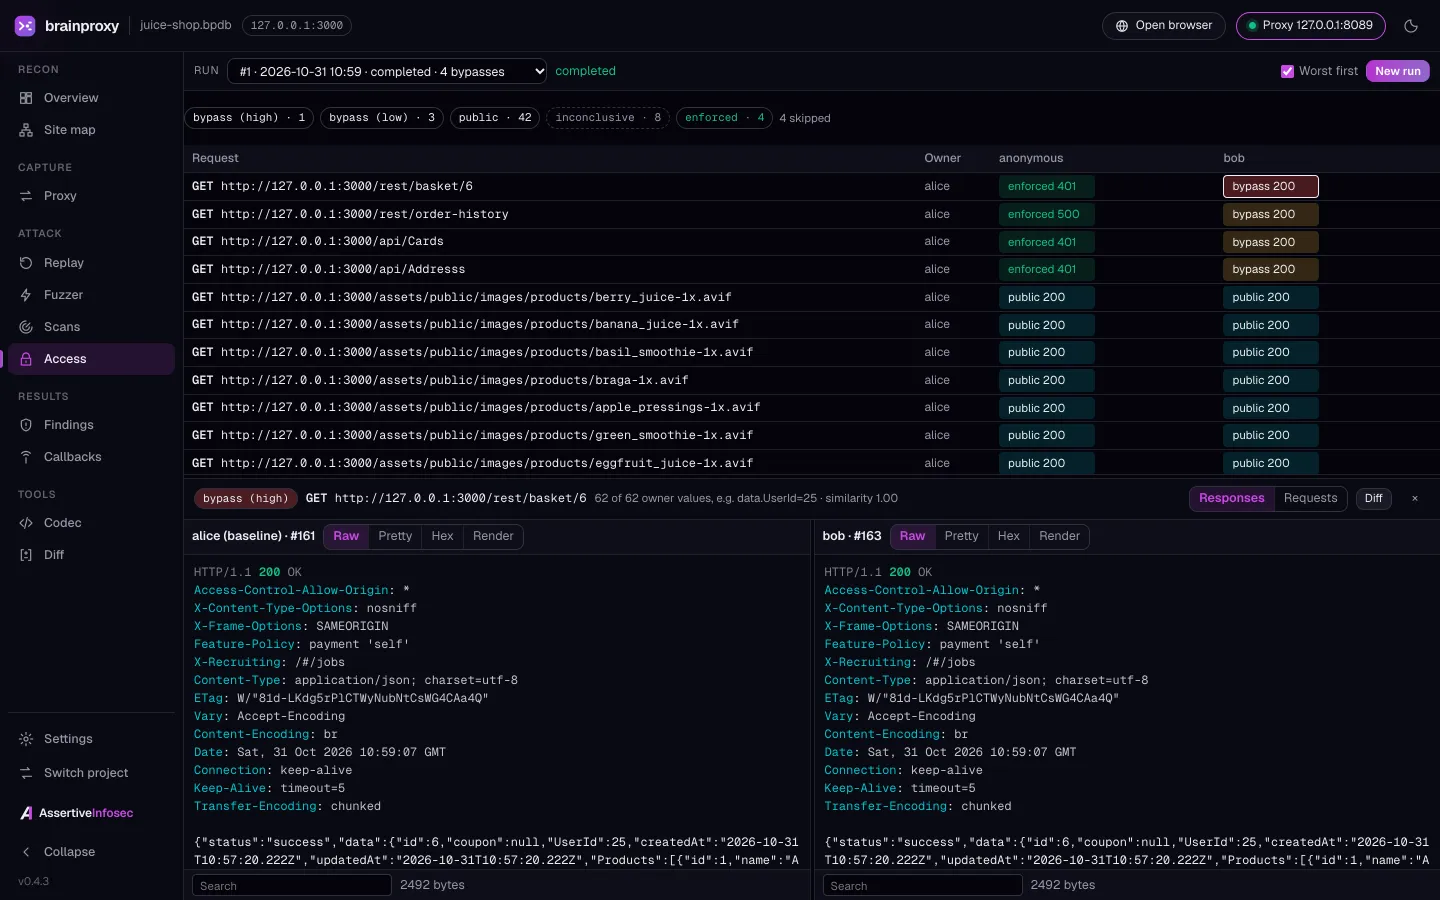Start a New run

1397,71
